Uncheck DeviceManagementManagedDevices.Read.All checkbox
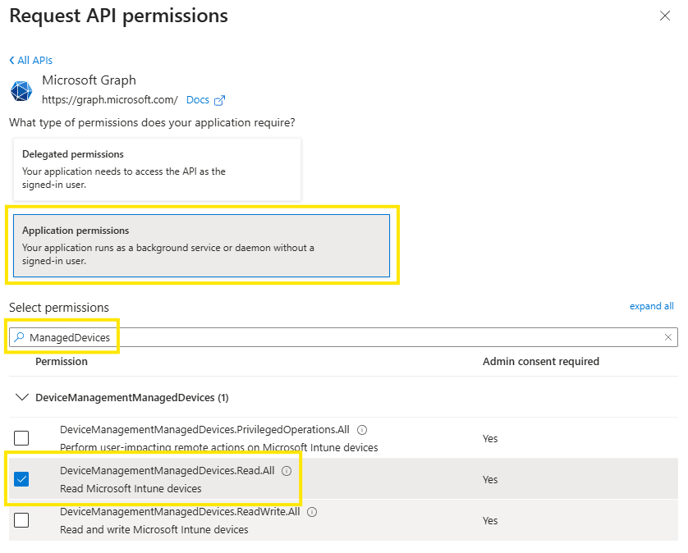Image resolution: width=688 pixels, height=553 pixels. 22,479
